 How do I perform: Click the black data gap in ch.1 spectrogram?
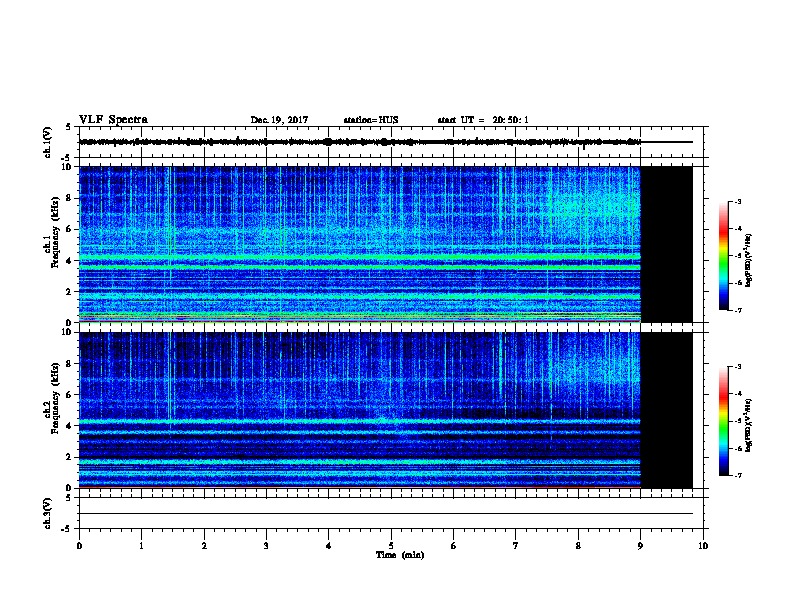pos(667,244)
